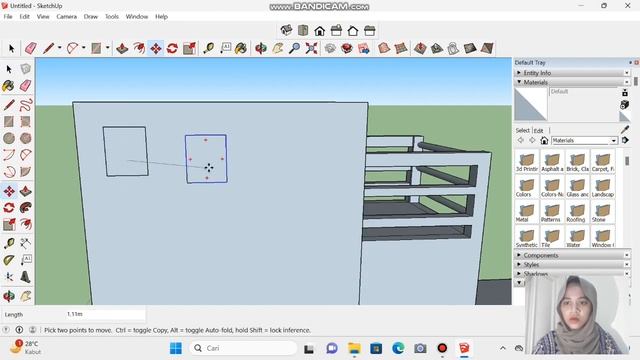Viewport: 640px width, 360px height.
Task: Switch to Front view house icon
Action: tap(320, 30)
